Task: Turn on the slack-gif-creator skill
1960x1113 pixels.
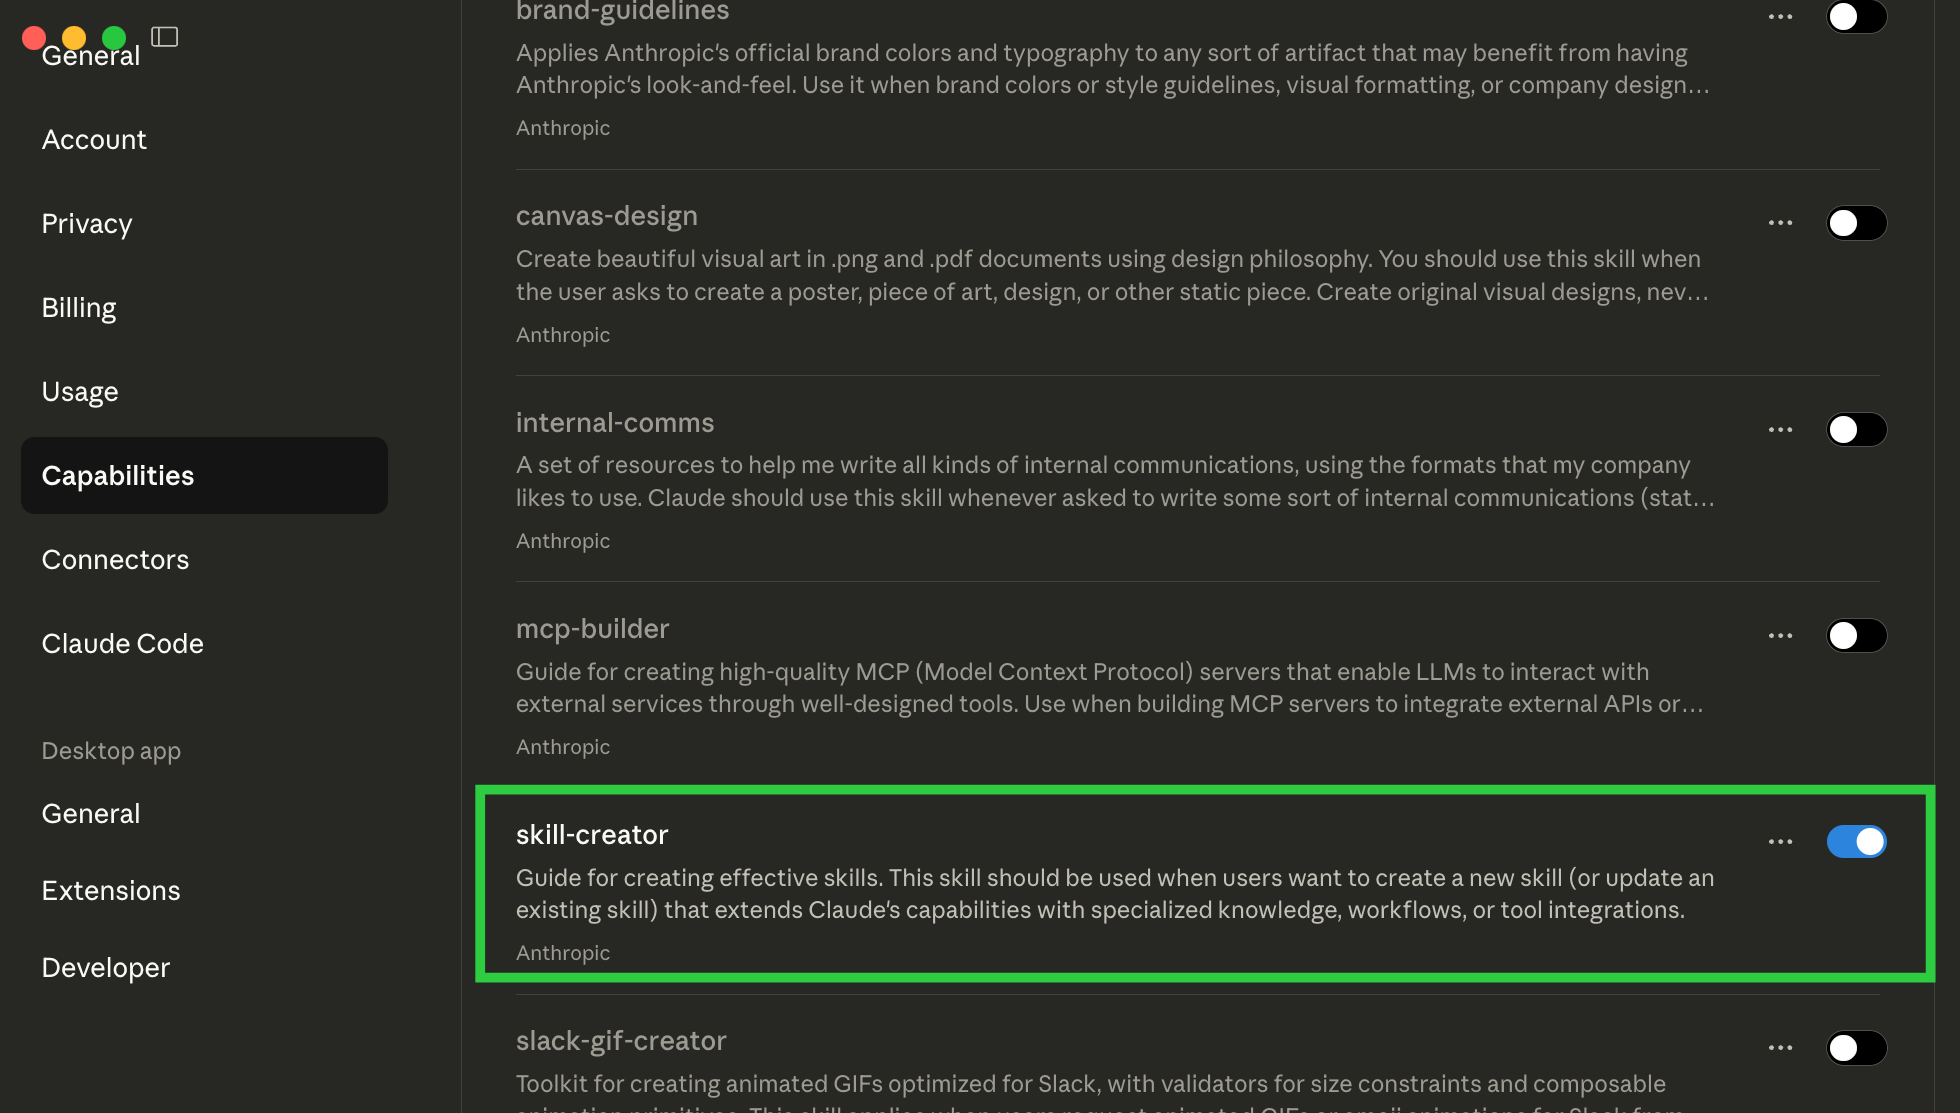Action: pyautogui.click(x=1856, y=1048)
